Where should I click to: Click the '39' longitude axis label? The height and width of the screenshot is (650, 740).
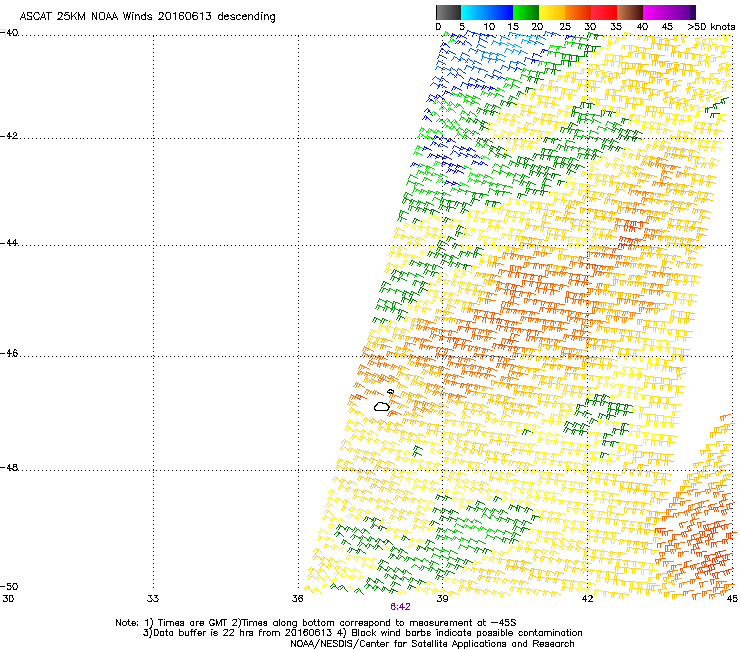point(442,599)
